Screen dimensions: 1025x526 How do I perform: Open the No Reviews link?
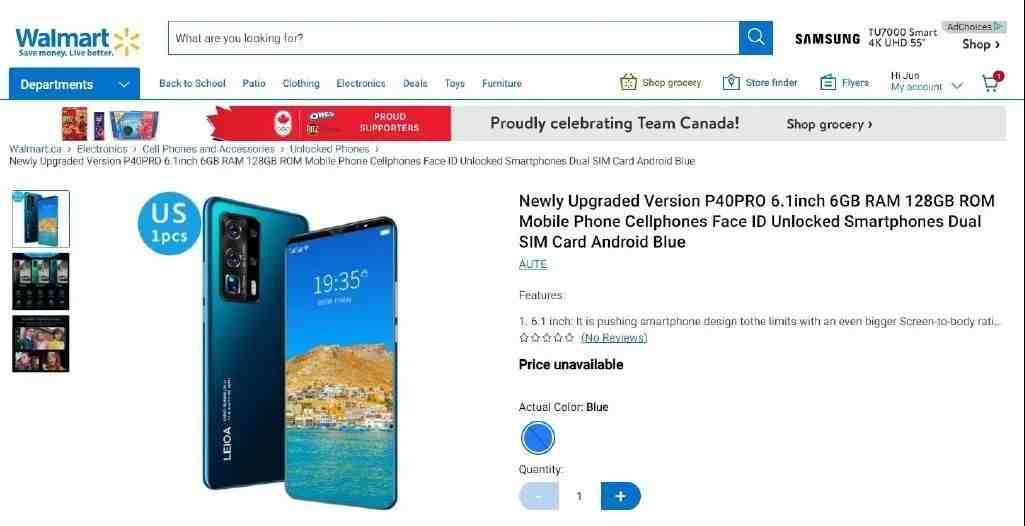pos(614,338)
